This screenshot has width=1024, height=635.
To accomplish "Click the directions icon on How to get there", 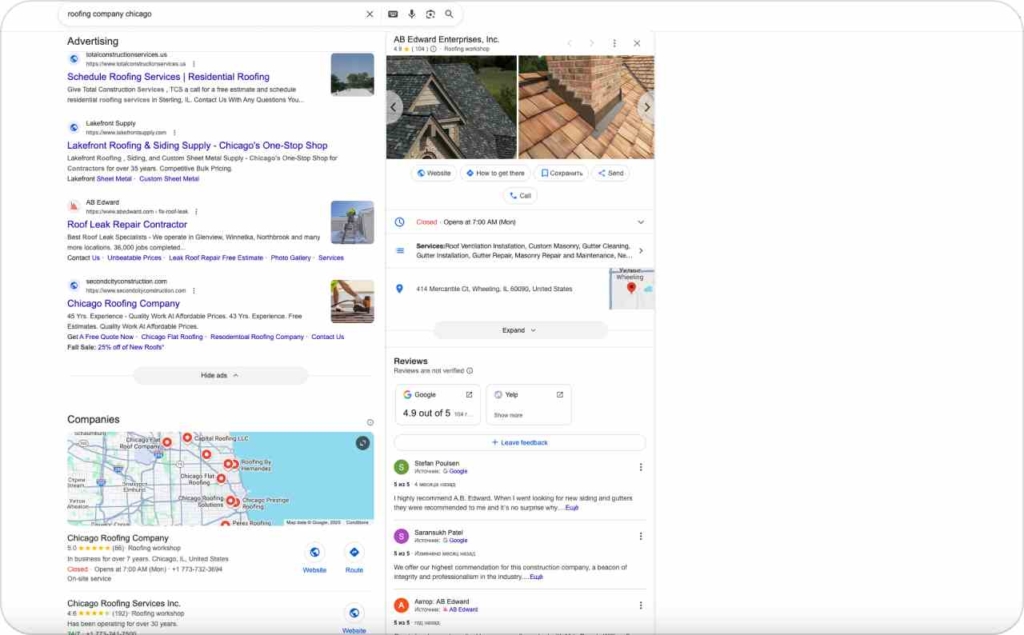I will [x=470, y=173].
